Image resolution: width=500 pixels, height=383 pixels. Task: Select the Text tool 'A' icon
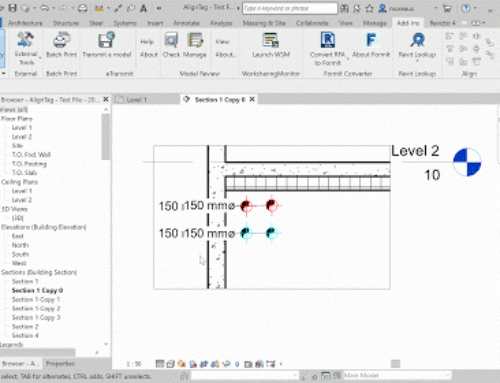(143, 8)
